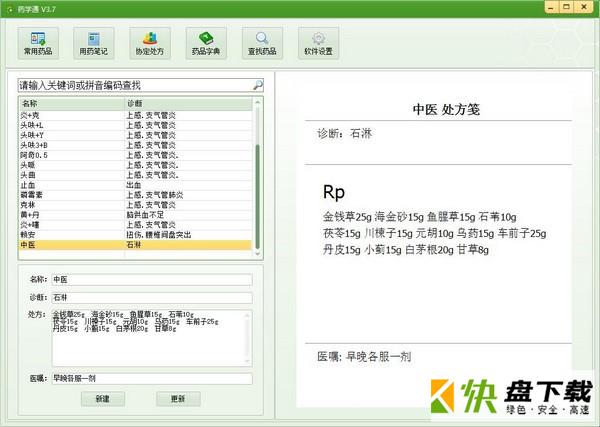This screenshot has height=427, width=600.
Task: Select the 炎+克 row
Action: [136, 115]
